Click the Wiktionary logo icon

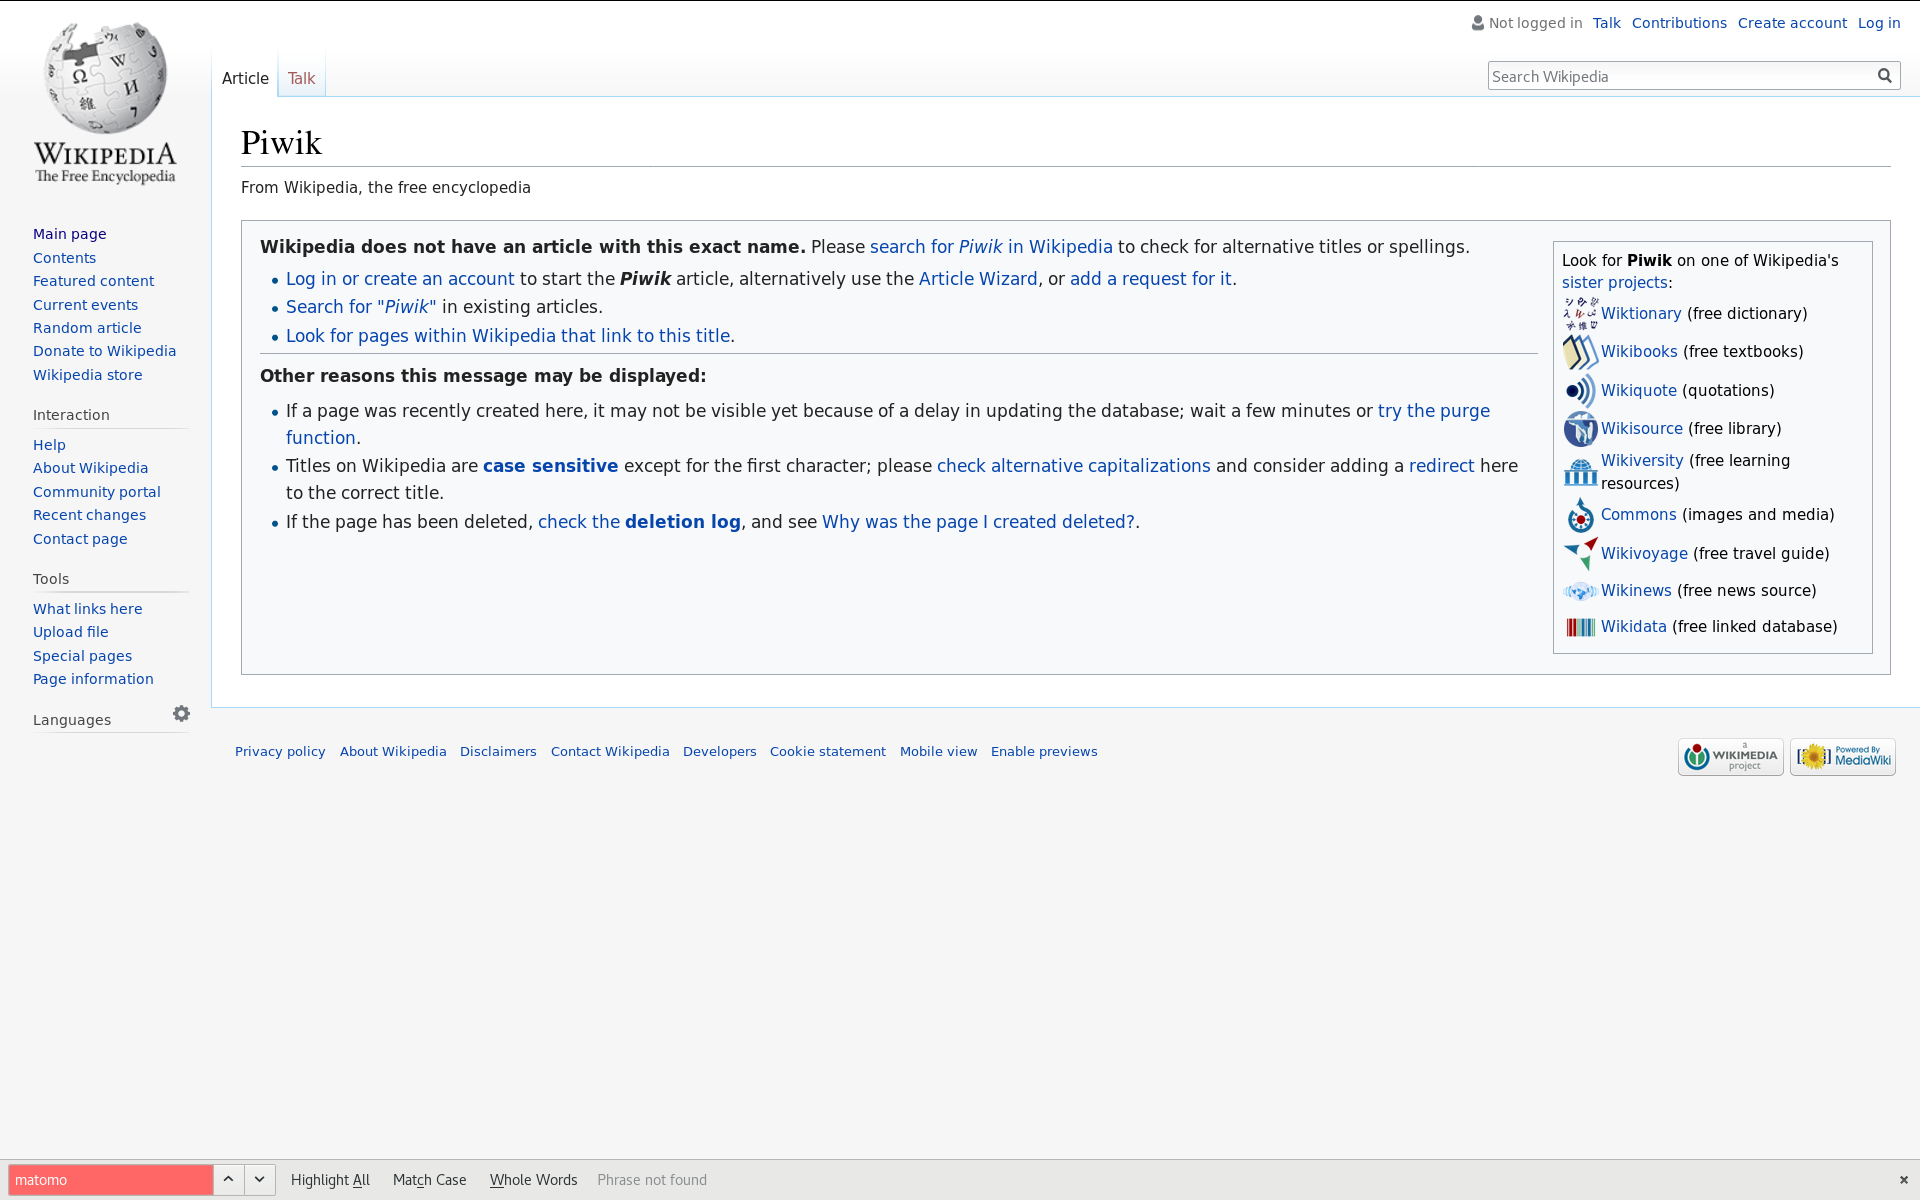click(x=1580, y=314)
